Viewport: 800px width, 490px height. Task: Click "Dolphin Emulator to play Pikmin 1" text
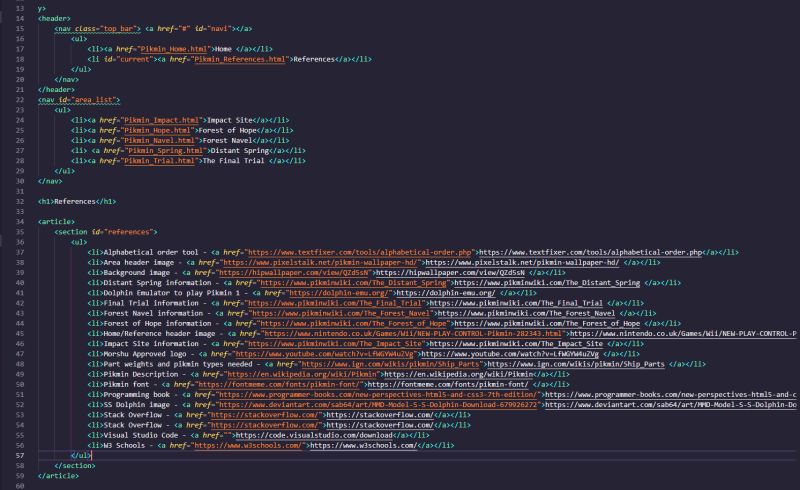(x=171, y=293)
